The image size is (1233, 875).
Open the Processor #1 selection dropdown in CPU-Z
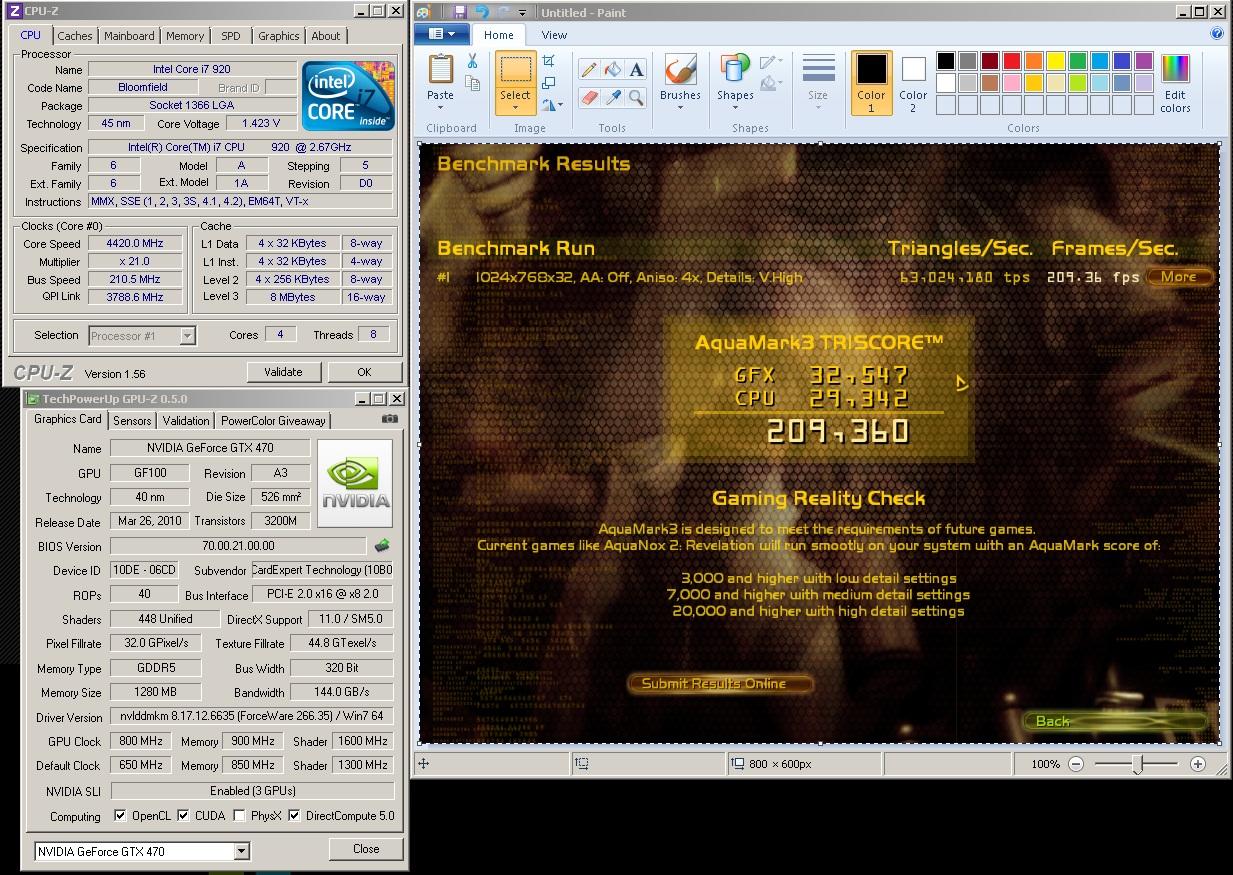187,336
